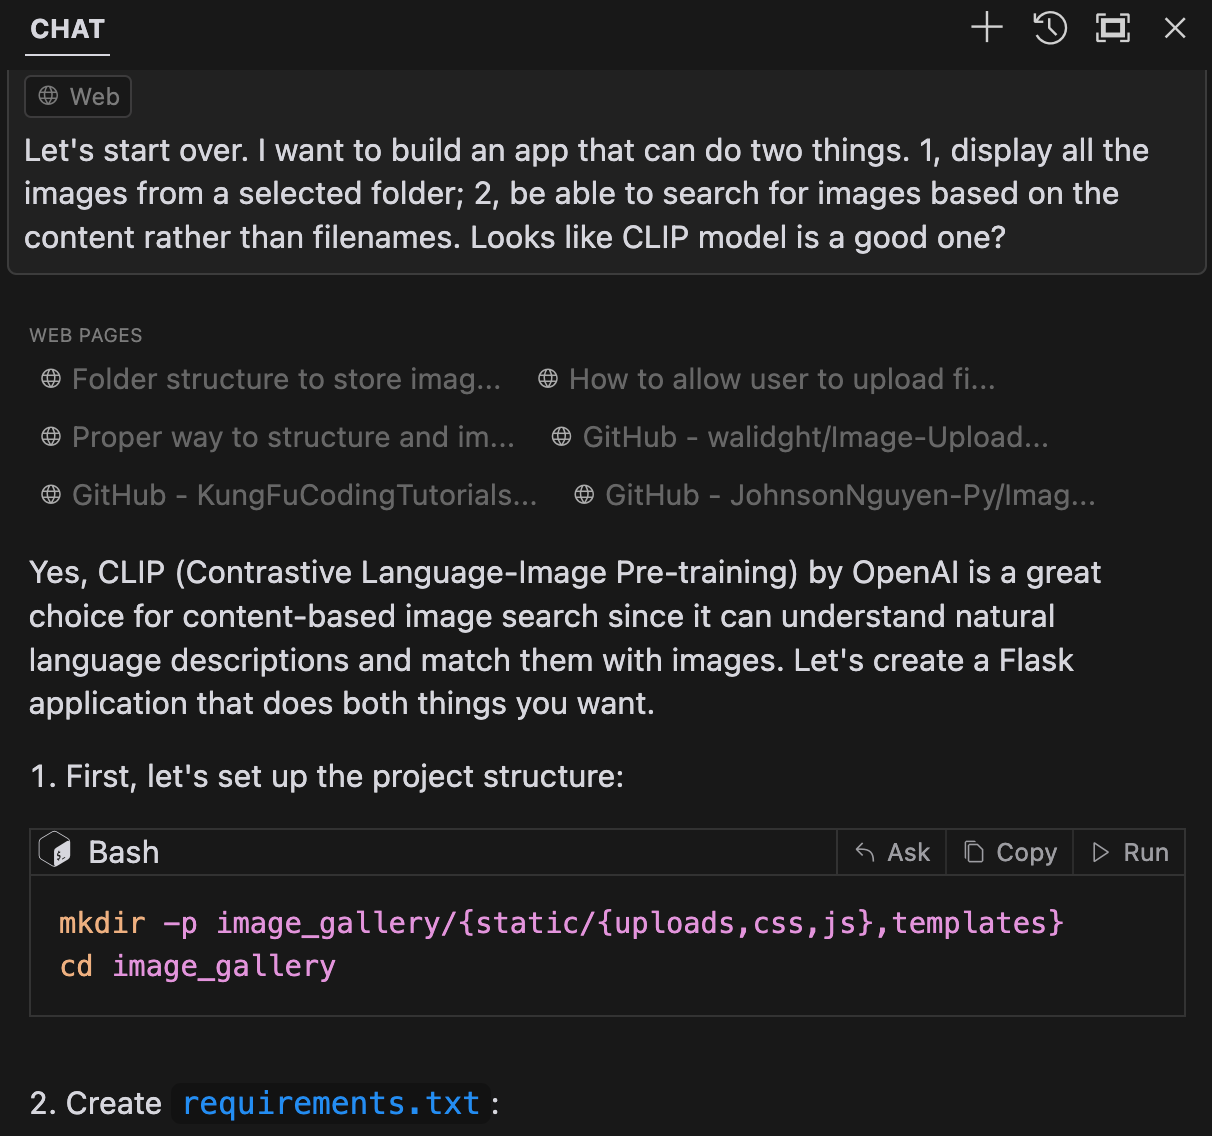Click globe icon beside 'How to allow' link
Screen dimensions: 1212x1136
[x=548, y=379]
